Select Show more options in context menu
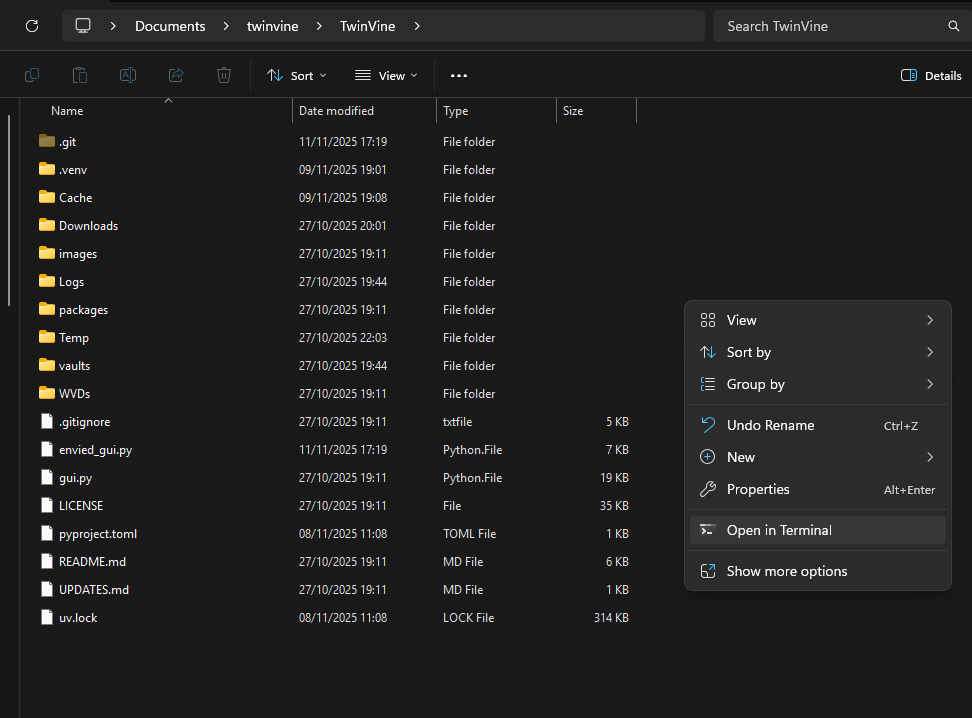The image size is (972, 718). pos(818,571)
